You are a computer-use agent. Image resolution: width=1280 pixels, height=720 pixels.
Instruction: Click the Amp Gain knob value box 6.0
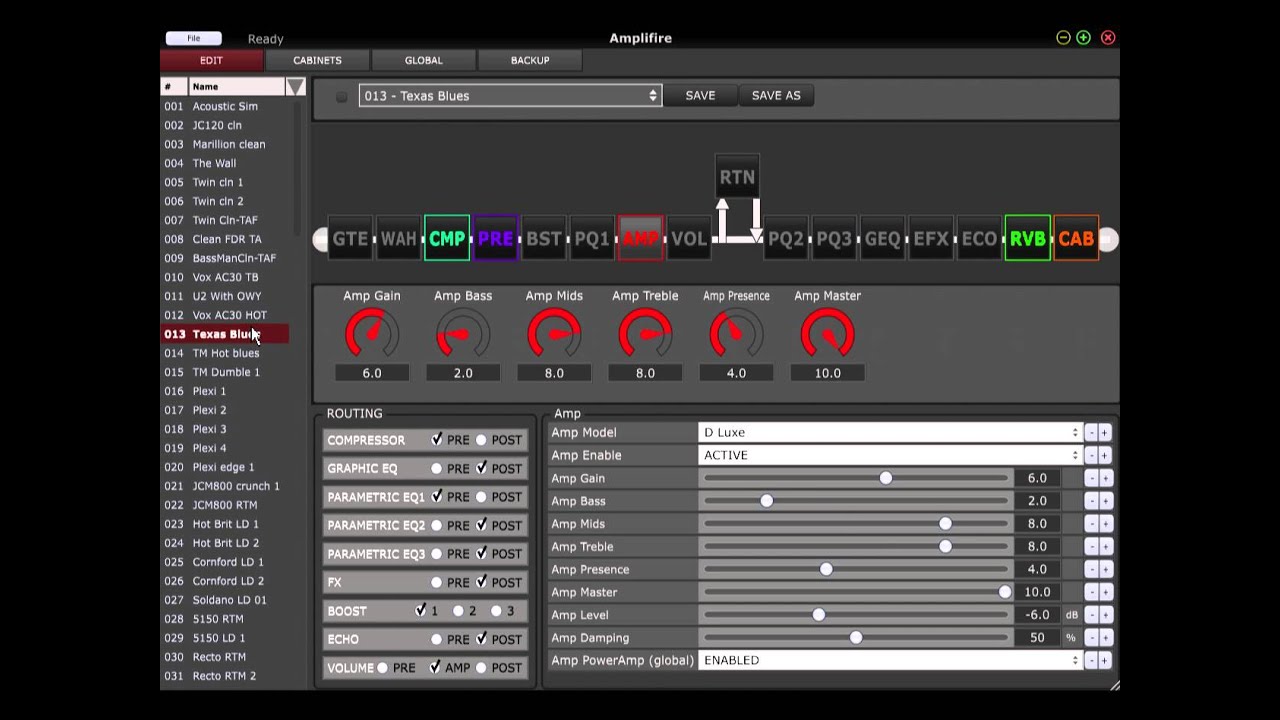(x=372, y=373)
